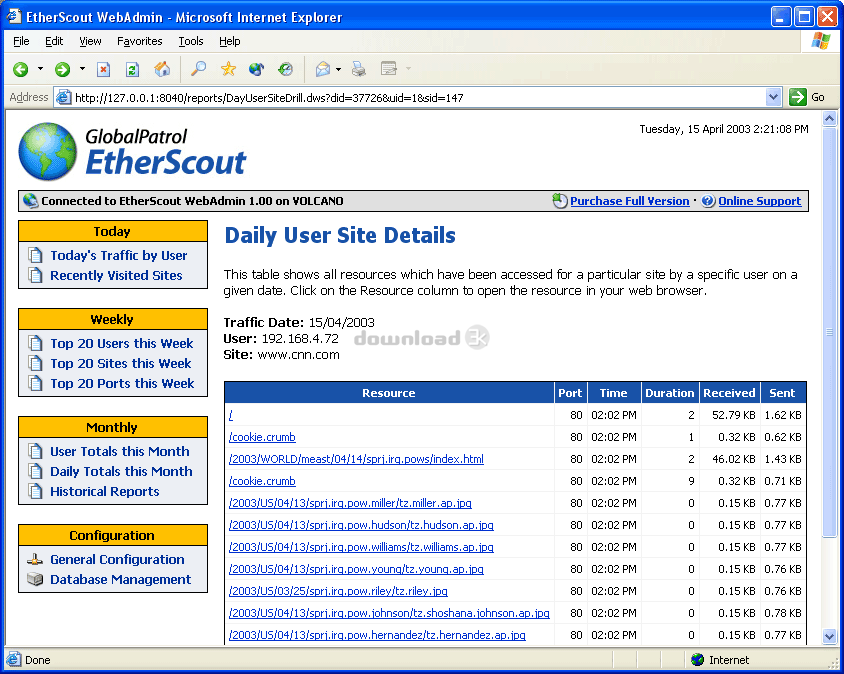Click the Online Support help icon
This screenshot has height=674, width=844.
point(708,201)
